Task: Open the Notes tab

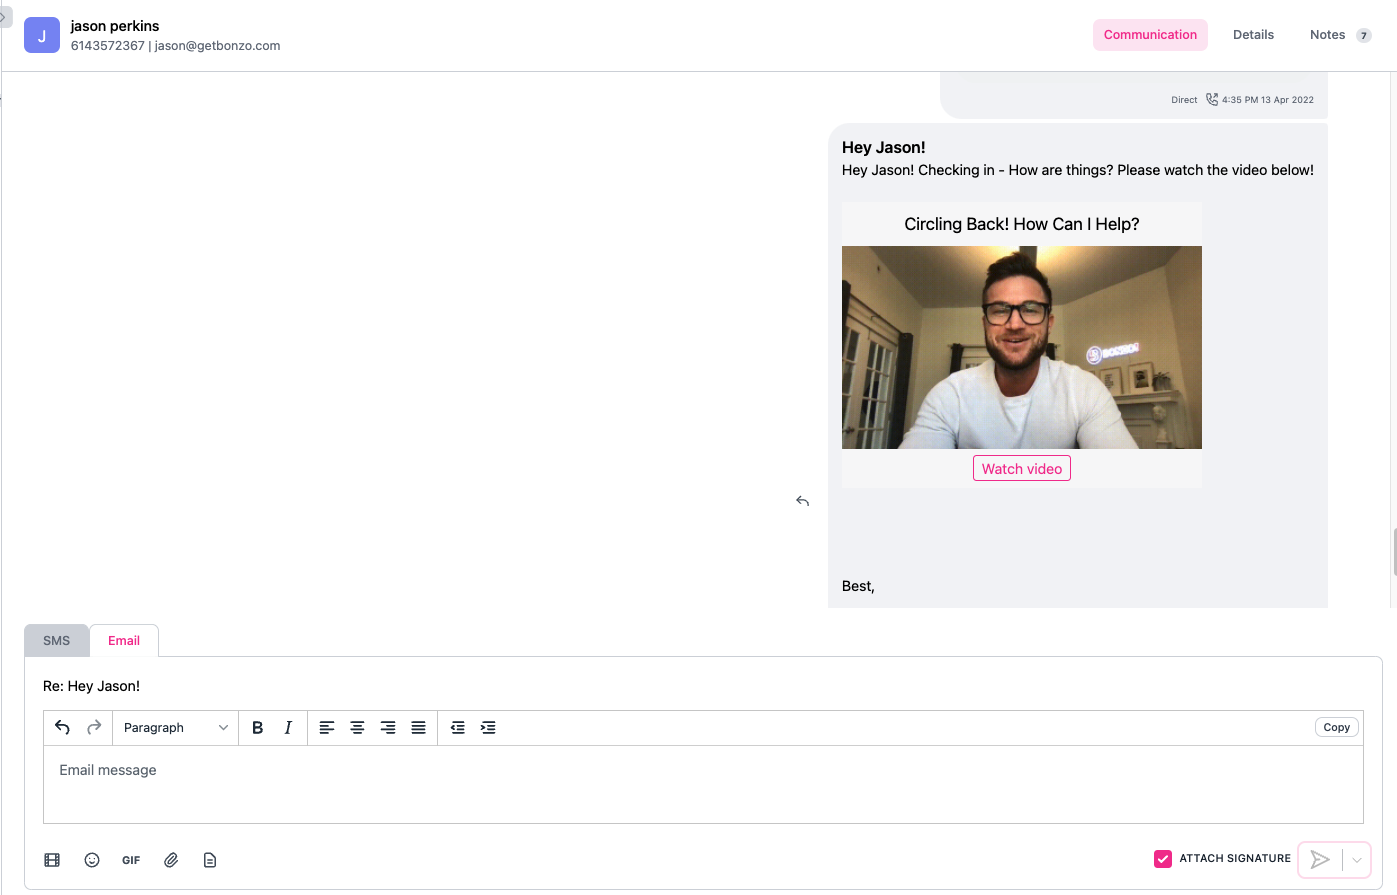Action: click(1340, 35)
